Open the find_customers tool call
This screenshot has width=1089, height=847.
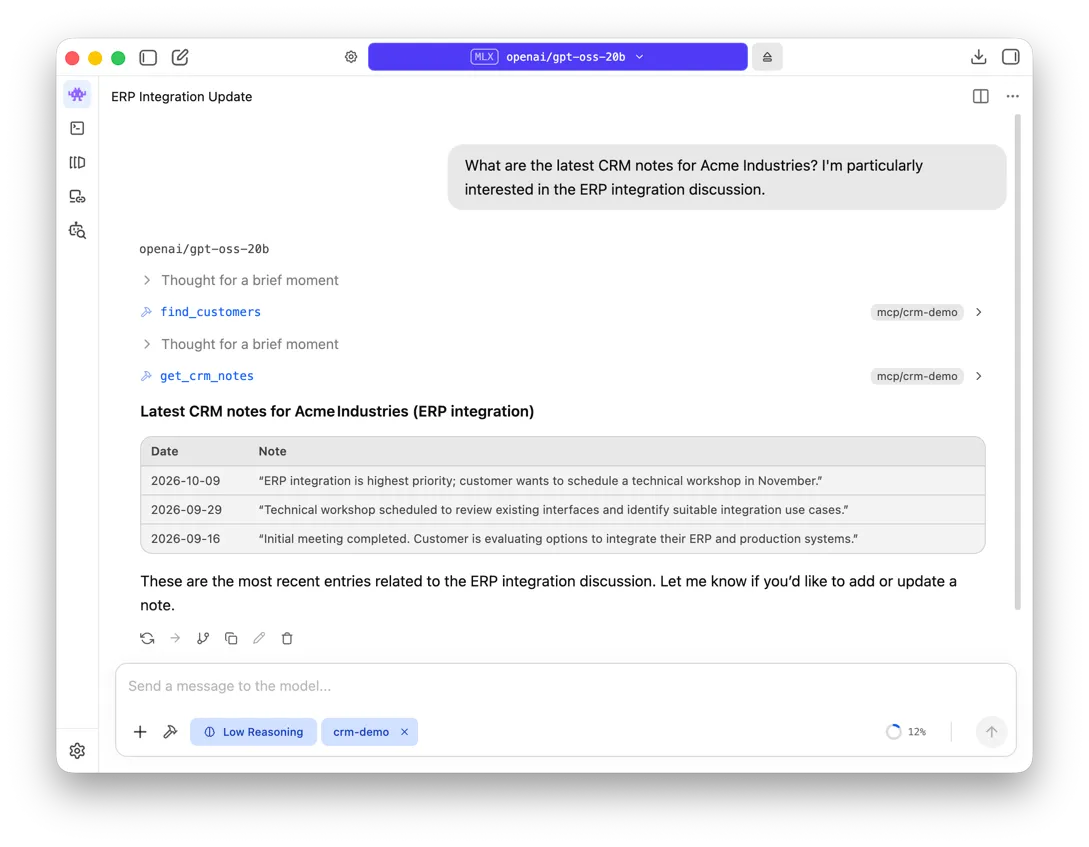tap(210, 312)
